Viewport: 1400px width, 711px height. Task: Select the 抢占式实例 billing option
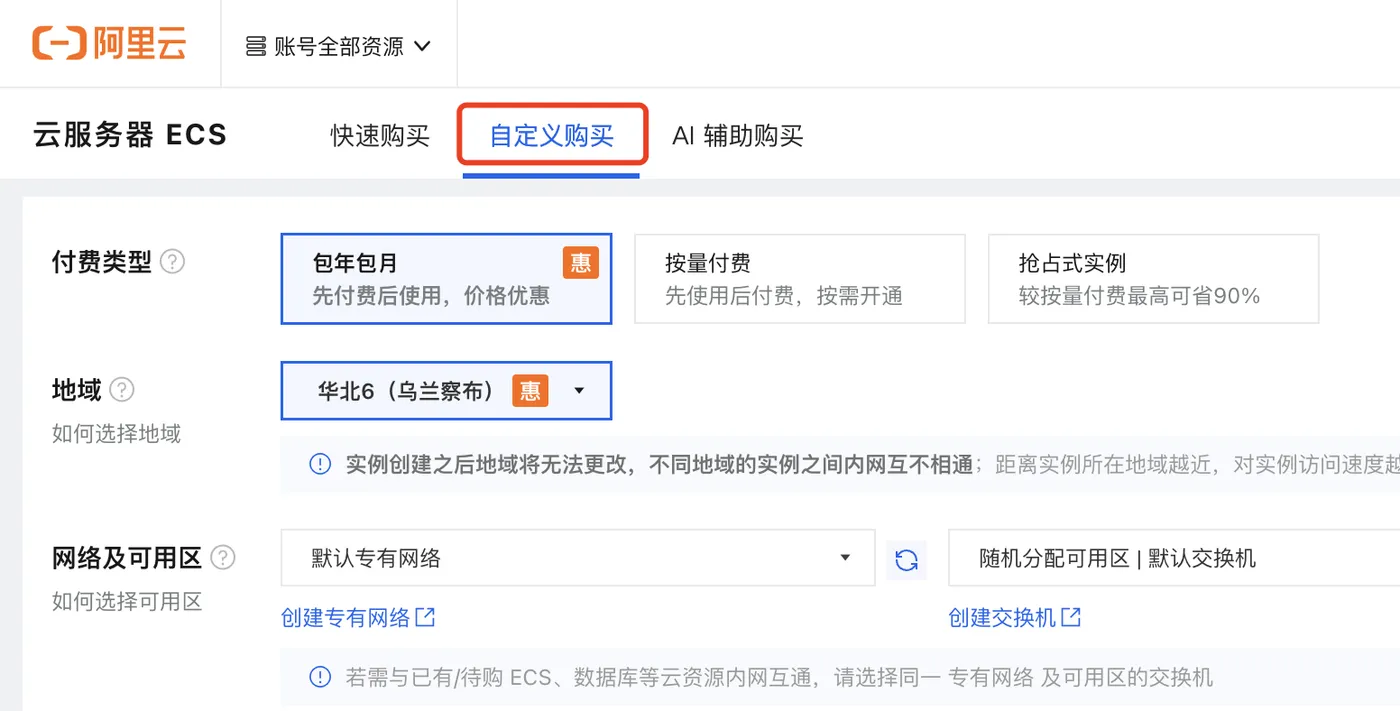point(1153,279)
